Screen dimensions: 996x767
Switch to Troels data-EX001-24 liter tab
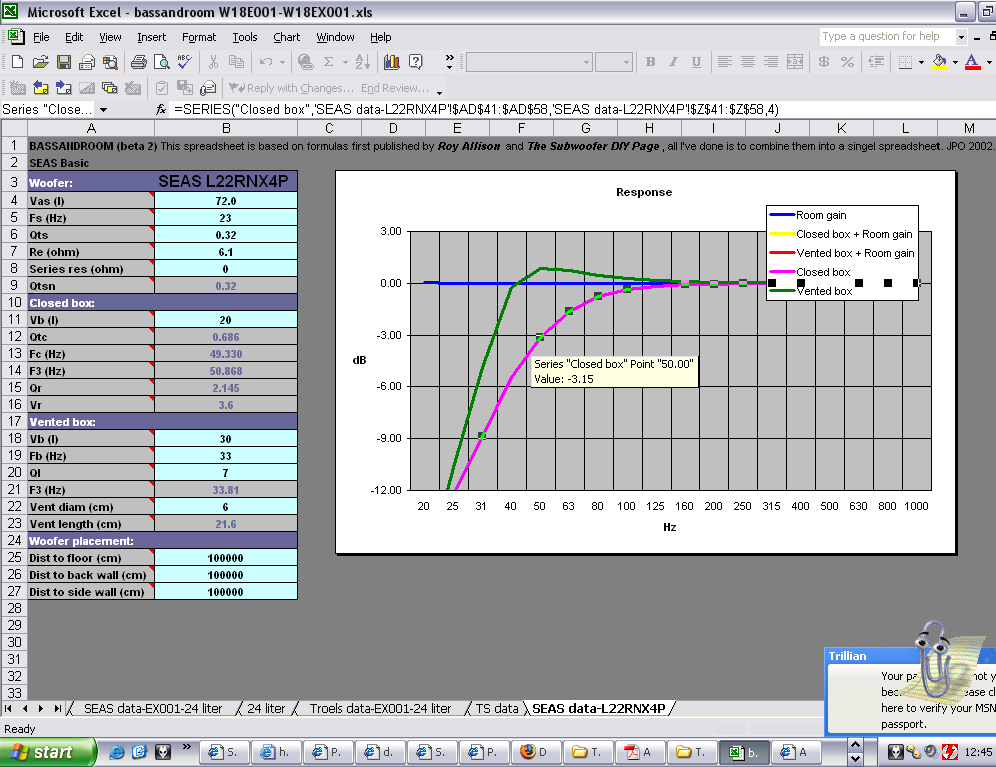tap(380, 709)
